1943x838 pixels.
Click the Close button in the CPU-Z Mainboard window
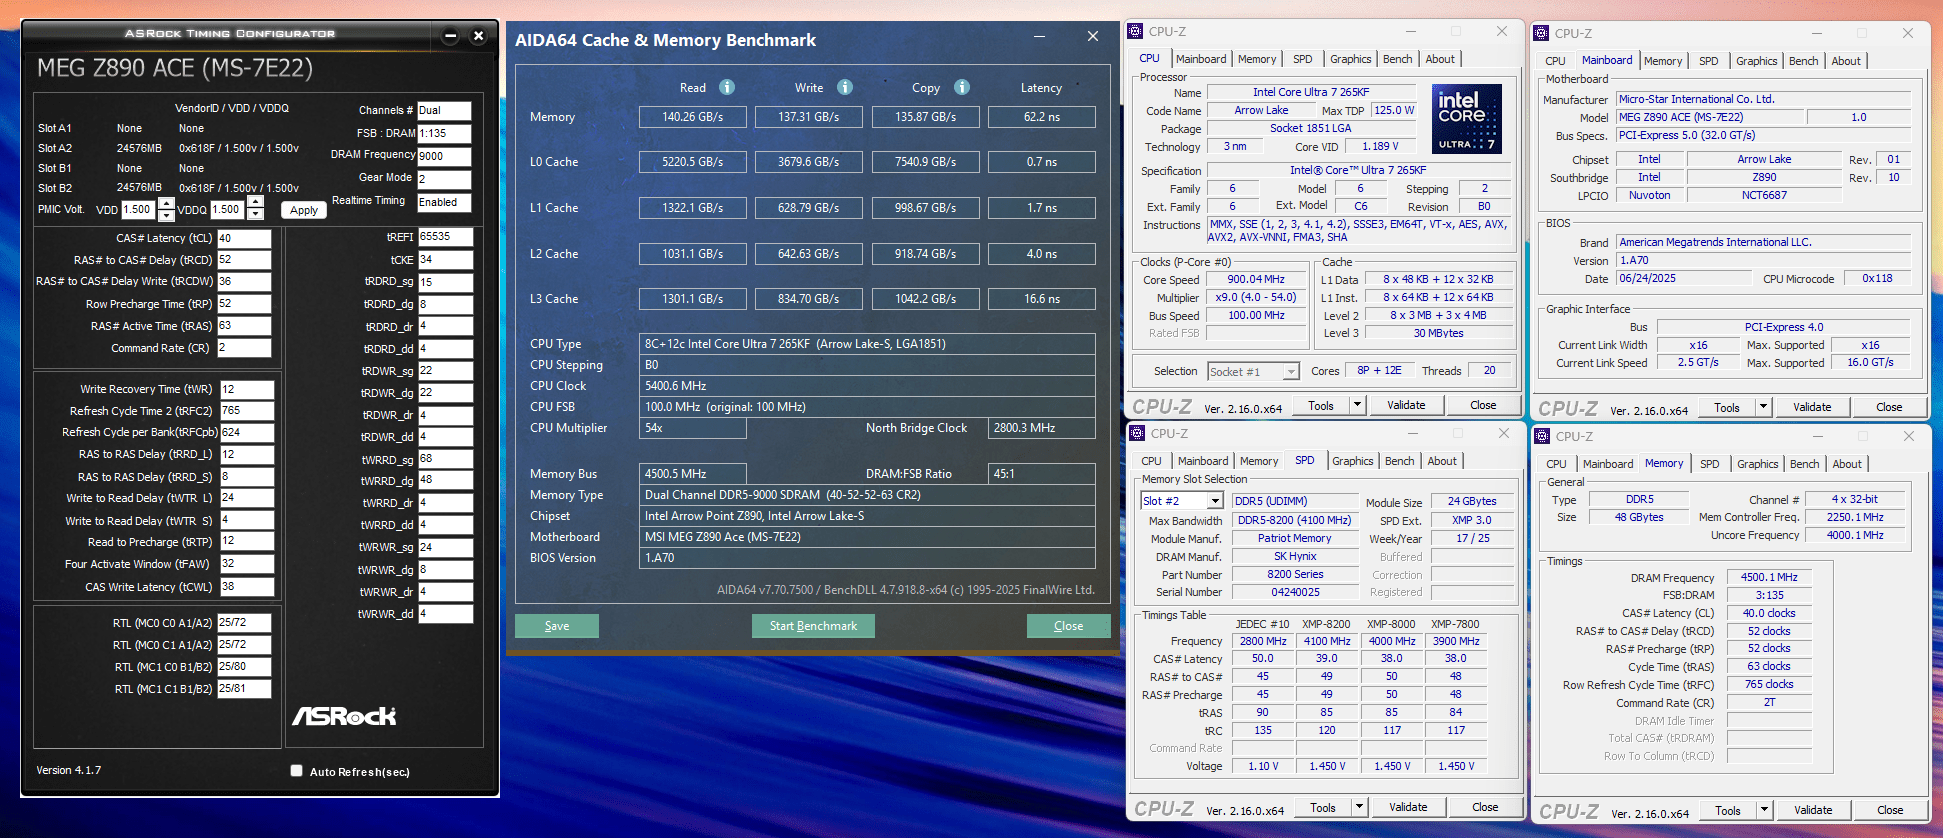pyautogui.click(x=1889, y=407)
